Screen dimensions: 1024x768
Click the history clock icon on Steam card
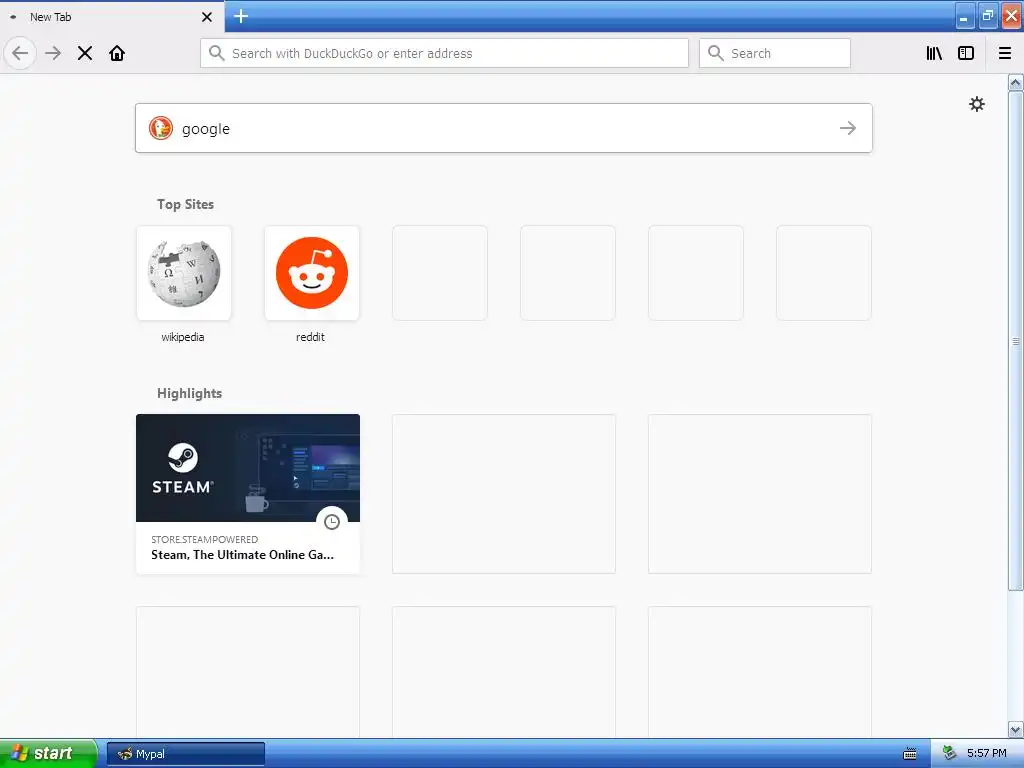(x=332, y=522)
